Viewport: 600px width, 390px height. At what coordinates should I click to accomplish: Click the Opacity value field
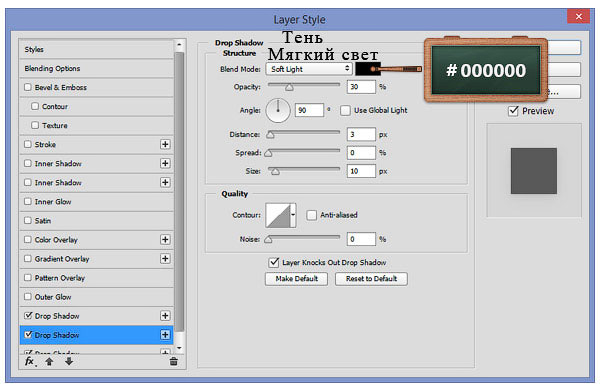point(361,87)
